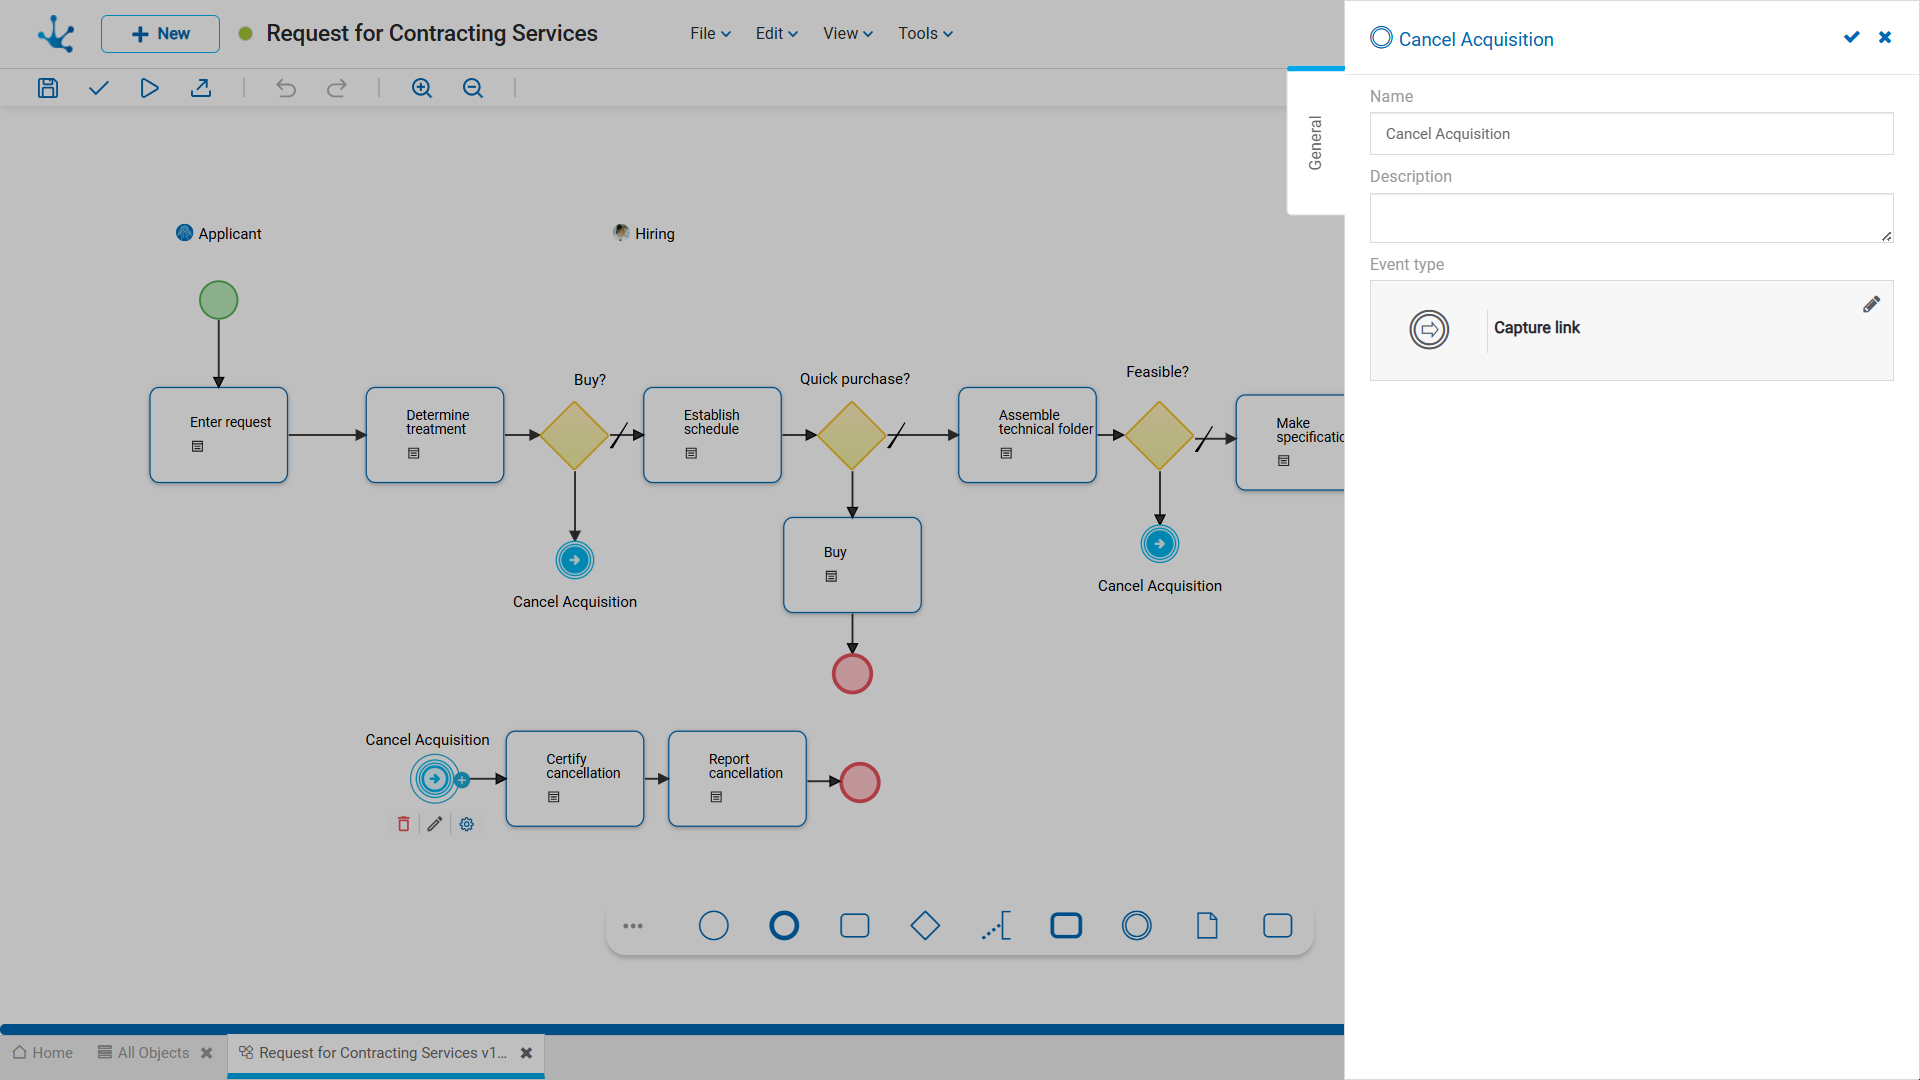
Task: Edit the event type with pencil icon
Action: [x=1871, y=305]
